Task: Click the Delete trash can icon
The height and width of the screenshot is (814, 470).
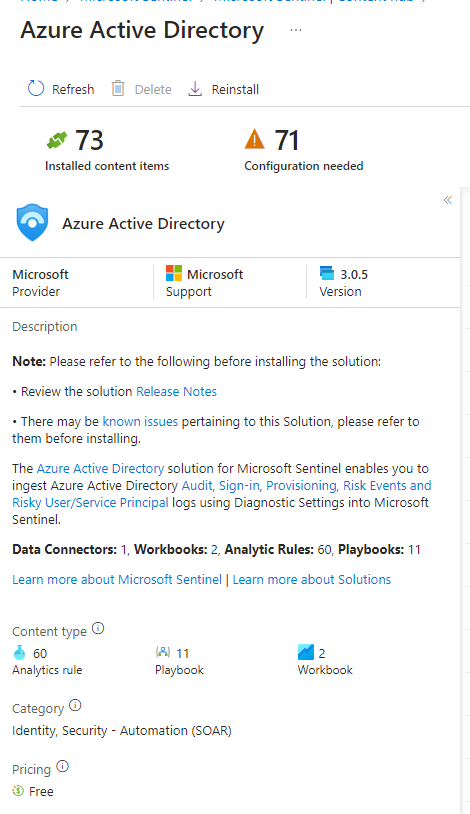Action: pyautogui.click(x=118, y=89)
